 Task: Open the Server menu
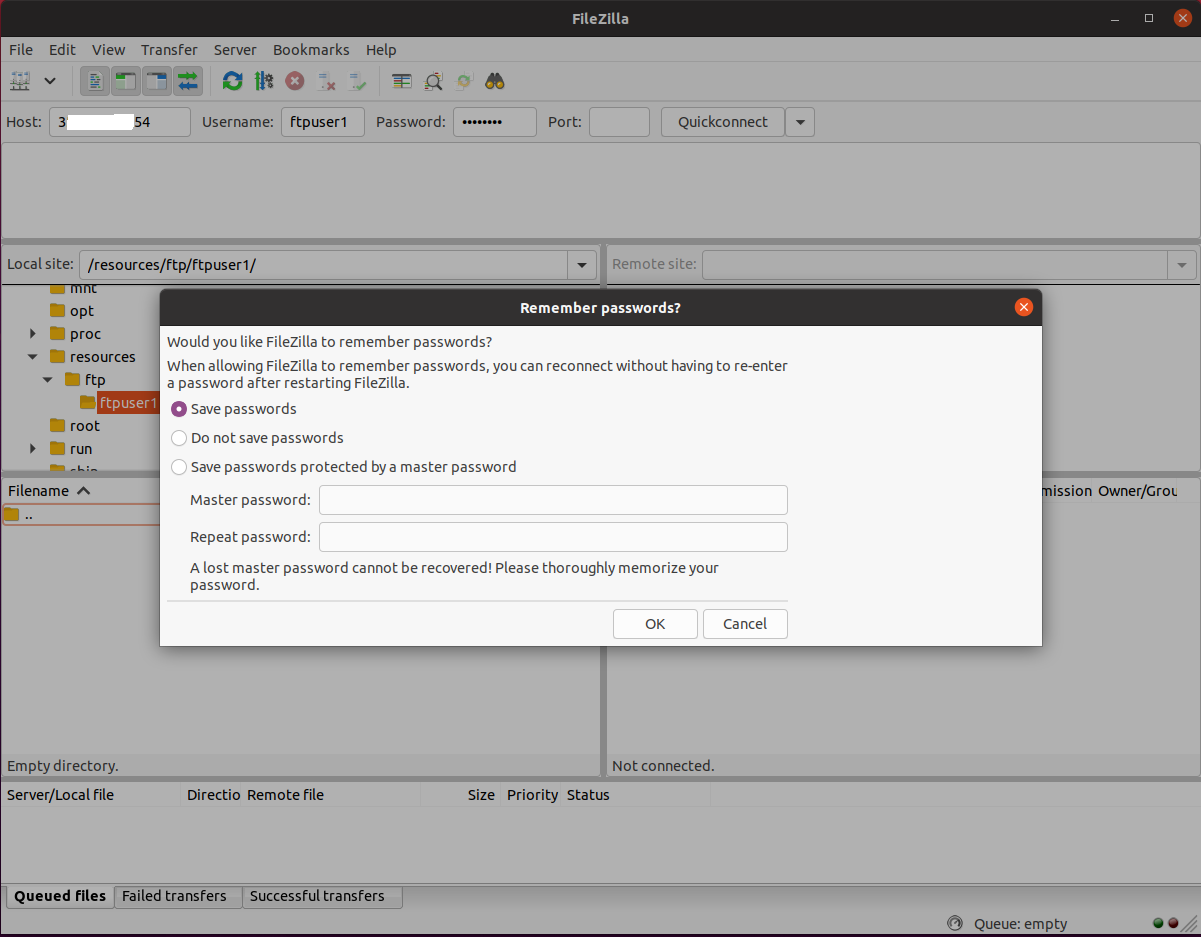pos(235,49)
